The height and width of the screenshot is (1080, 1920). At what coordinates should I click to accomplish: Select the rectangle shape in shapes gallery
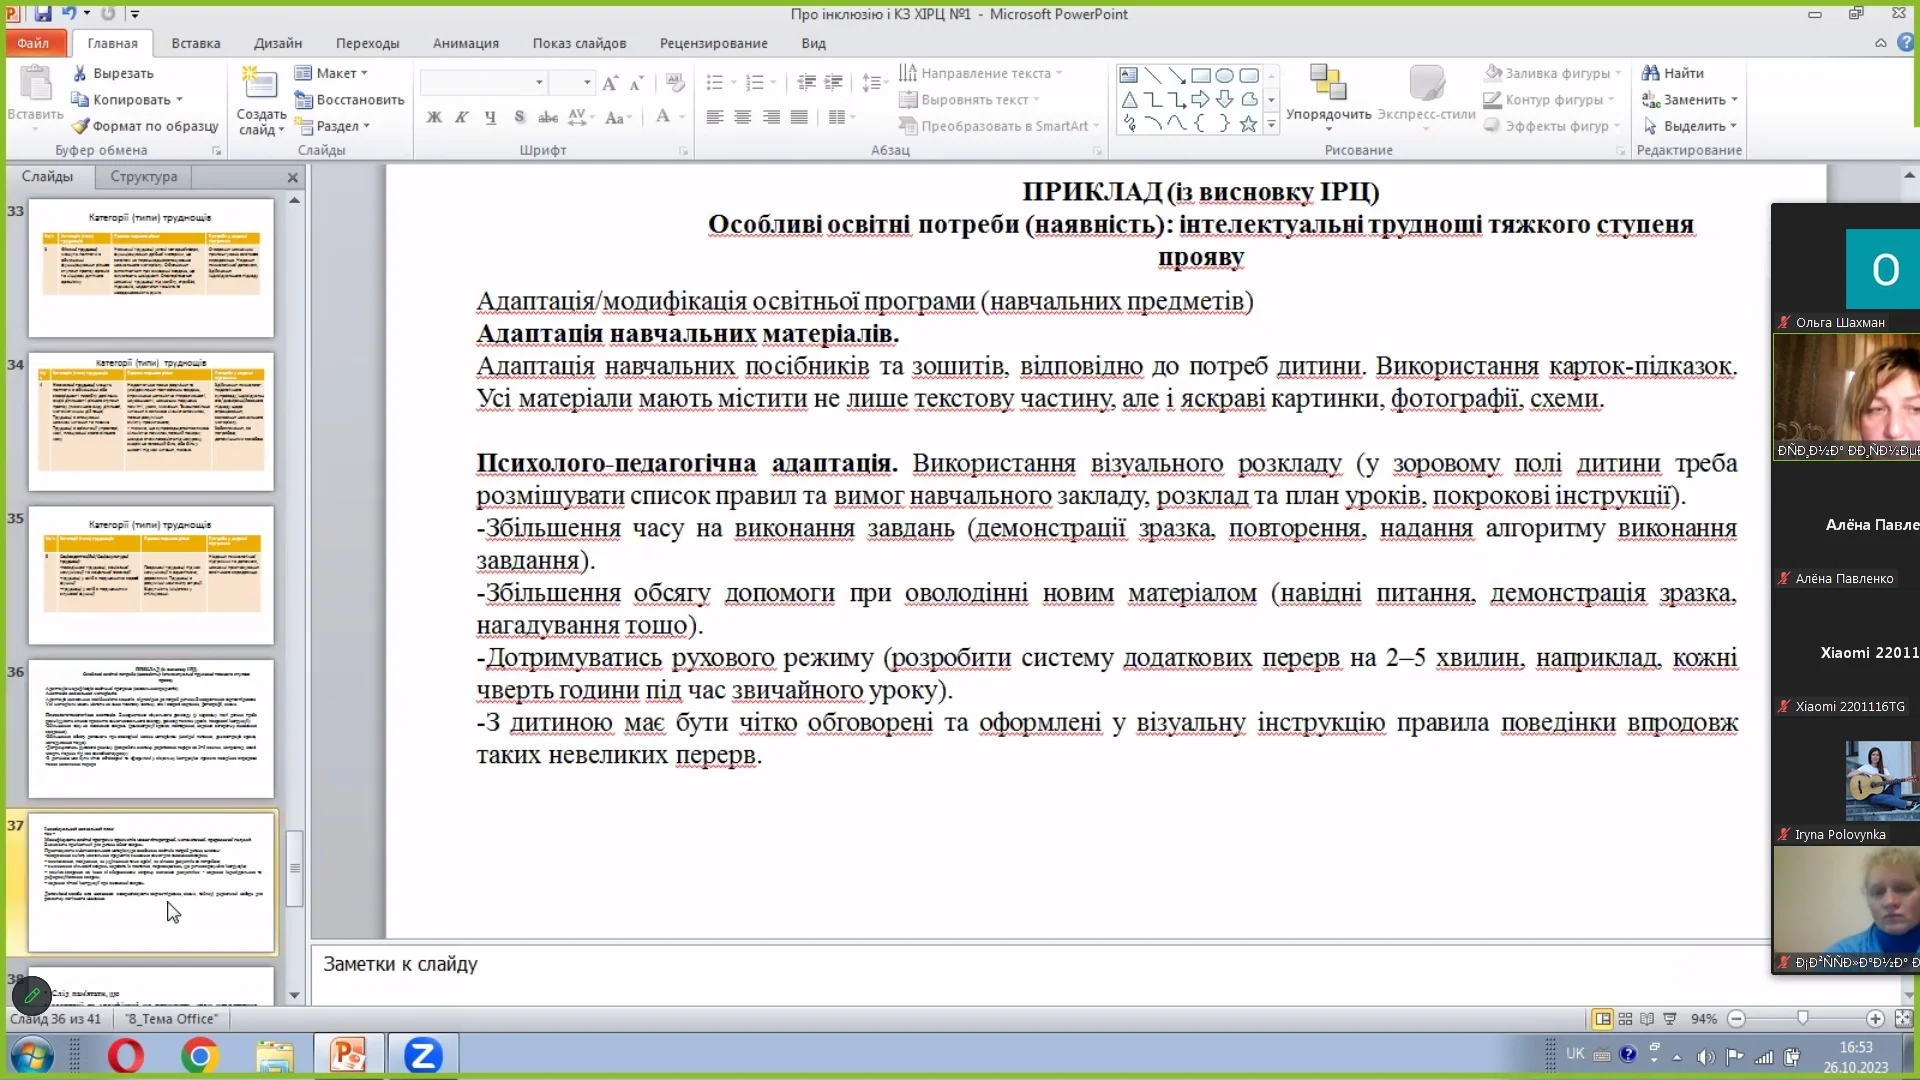(1201, 75)
